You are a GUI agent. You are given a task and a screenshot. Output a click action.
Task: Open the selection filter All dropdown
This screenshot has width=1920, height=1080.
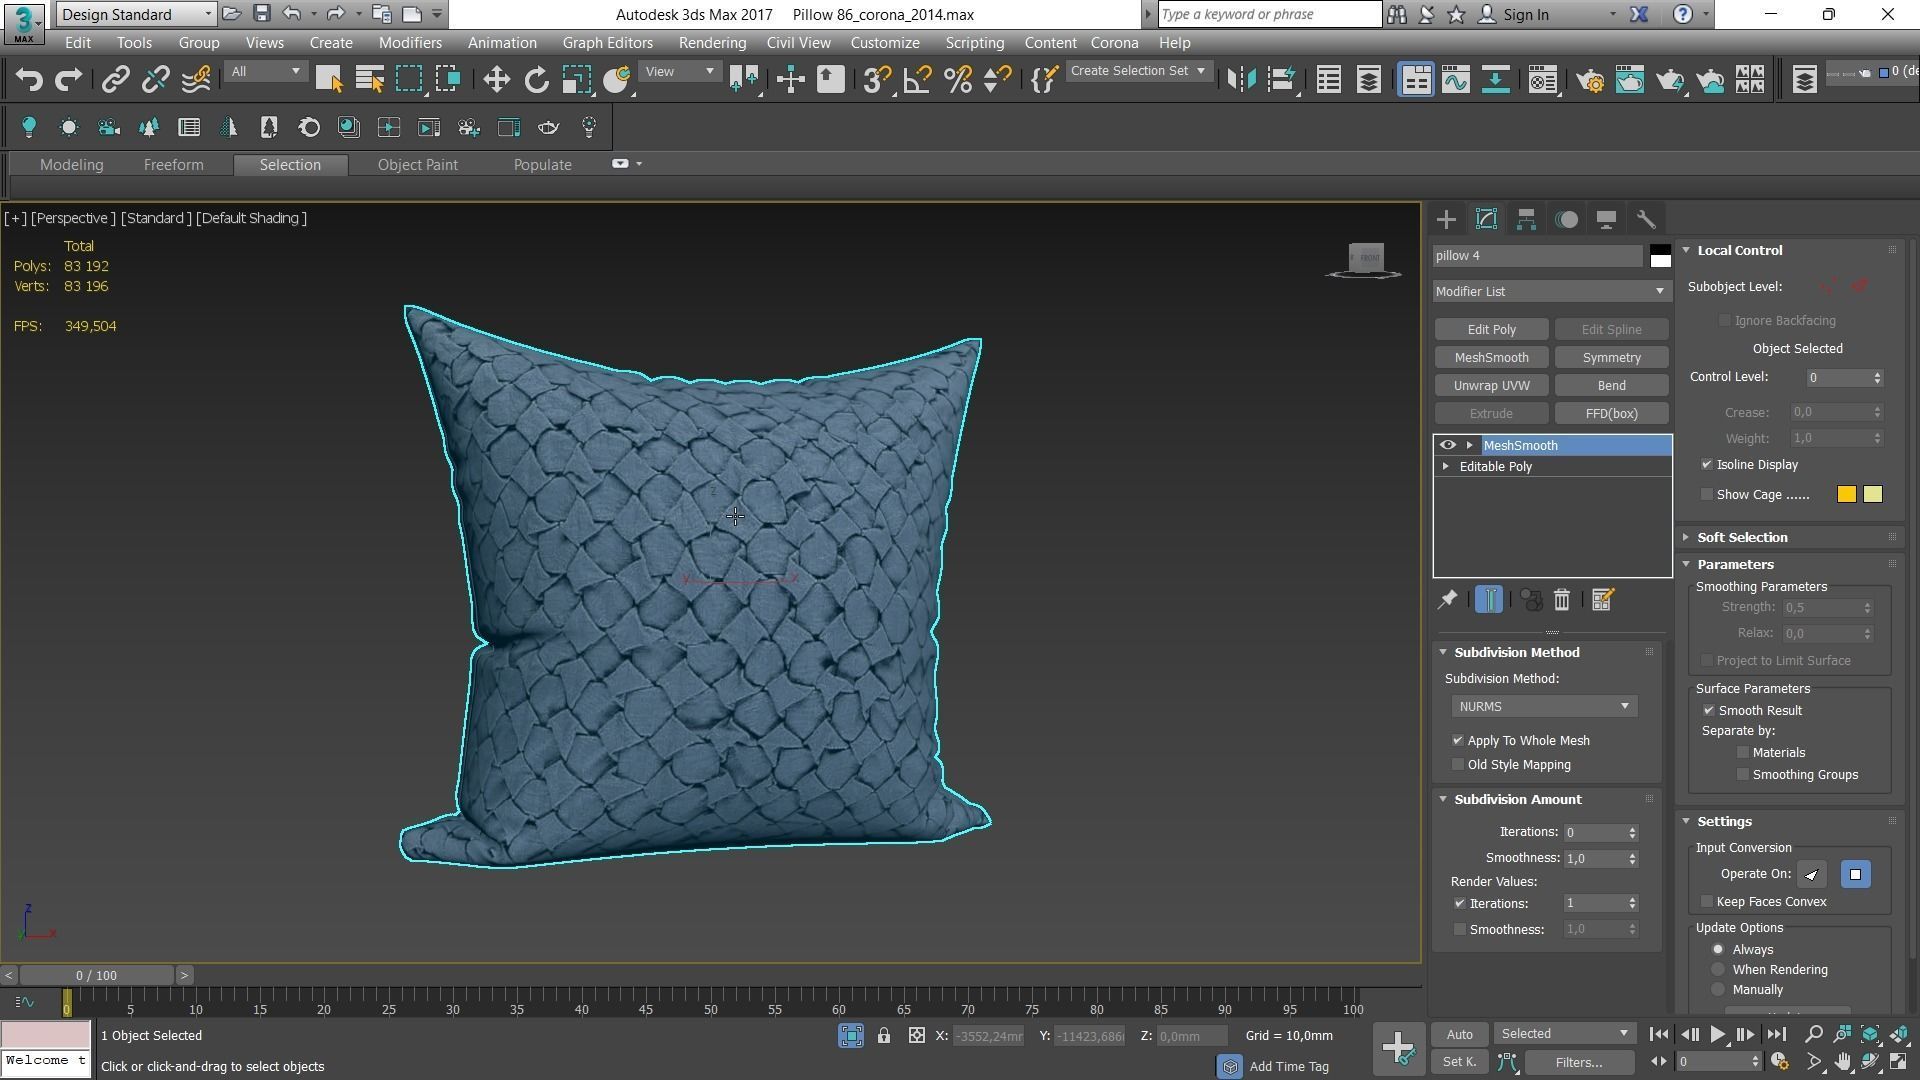tap(265, 71)
